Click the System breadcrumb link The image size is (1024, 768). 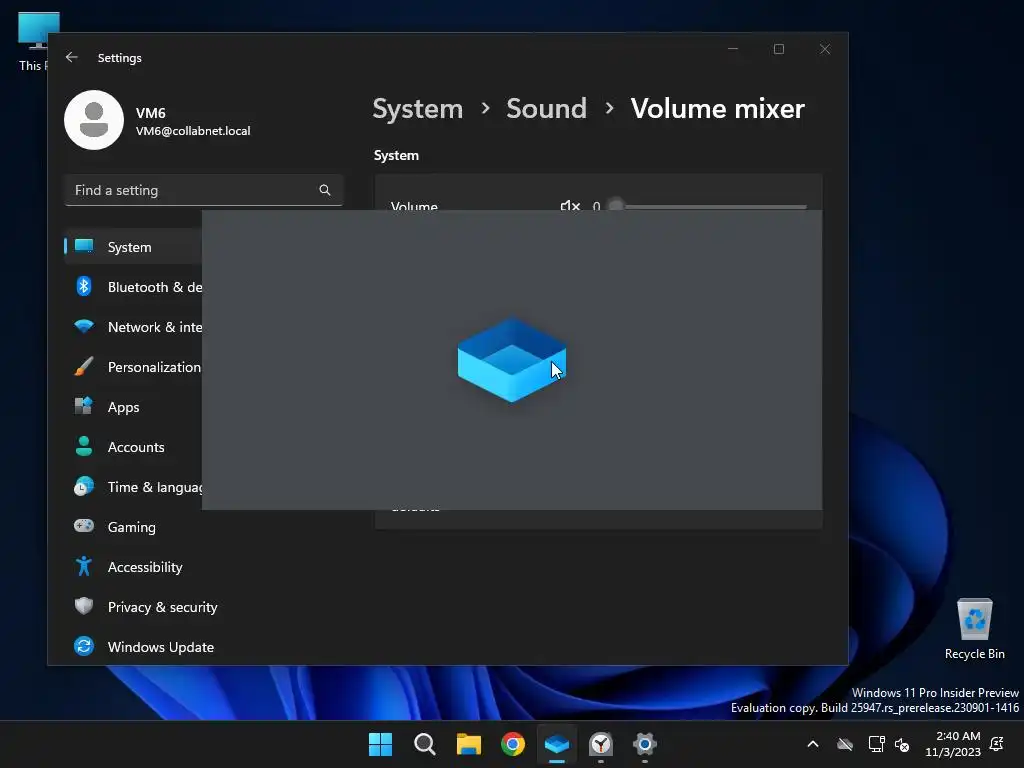coord(417,108)
